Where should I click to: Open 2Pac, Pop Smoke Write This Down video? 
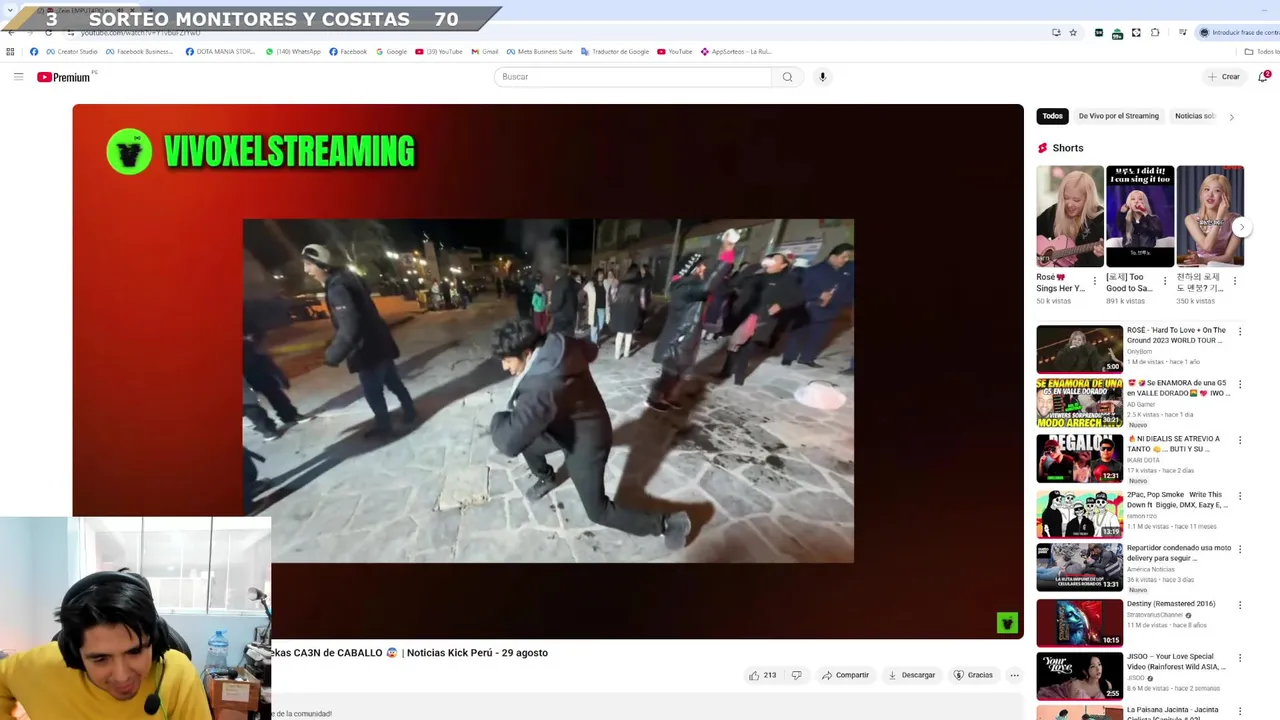1079,513
